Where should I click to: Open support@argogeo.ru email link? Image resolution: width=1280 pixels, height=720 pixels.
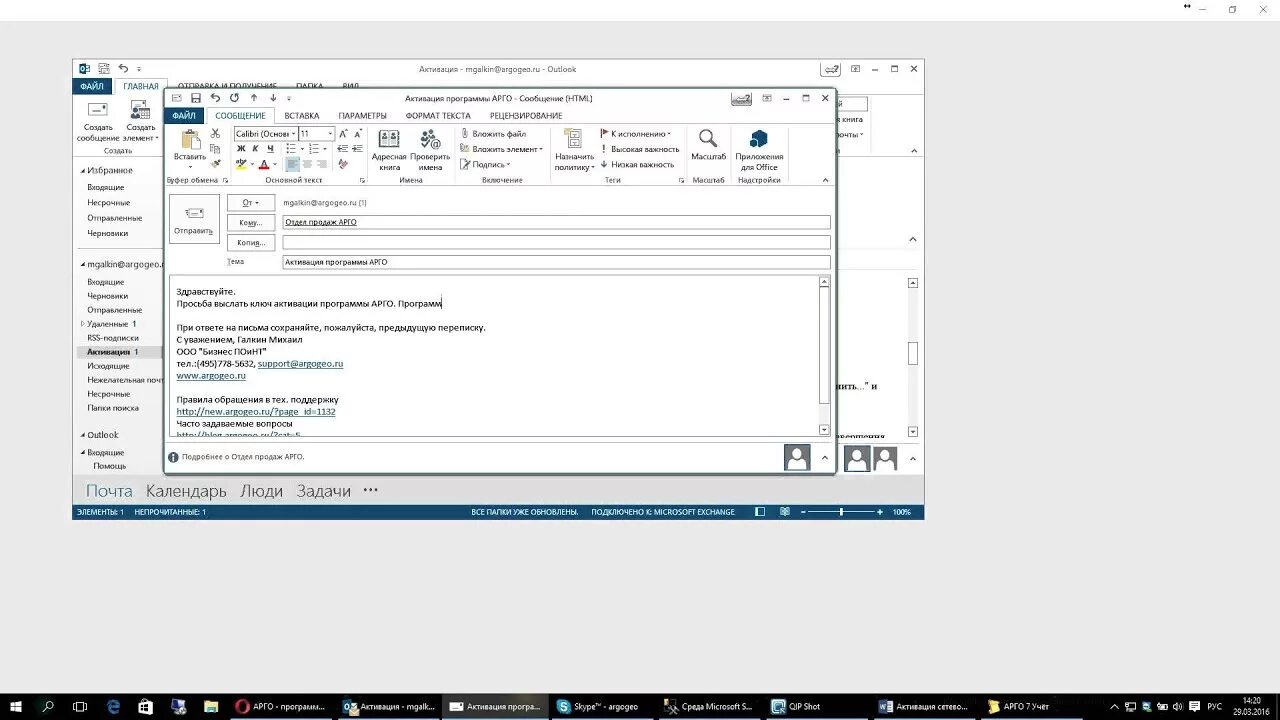coord(300,364)
